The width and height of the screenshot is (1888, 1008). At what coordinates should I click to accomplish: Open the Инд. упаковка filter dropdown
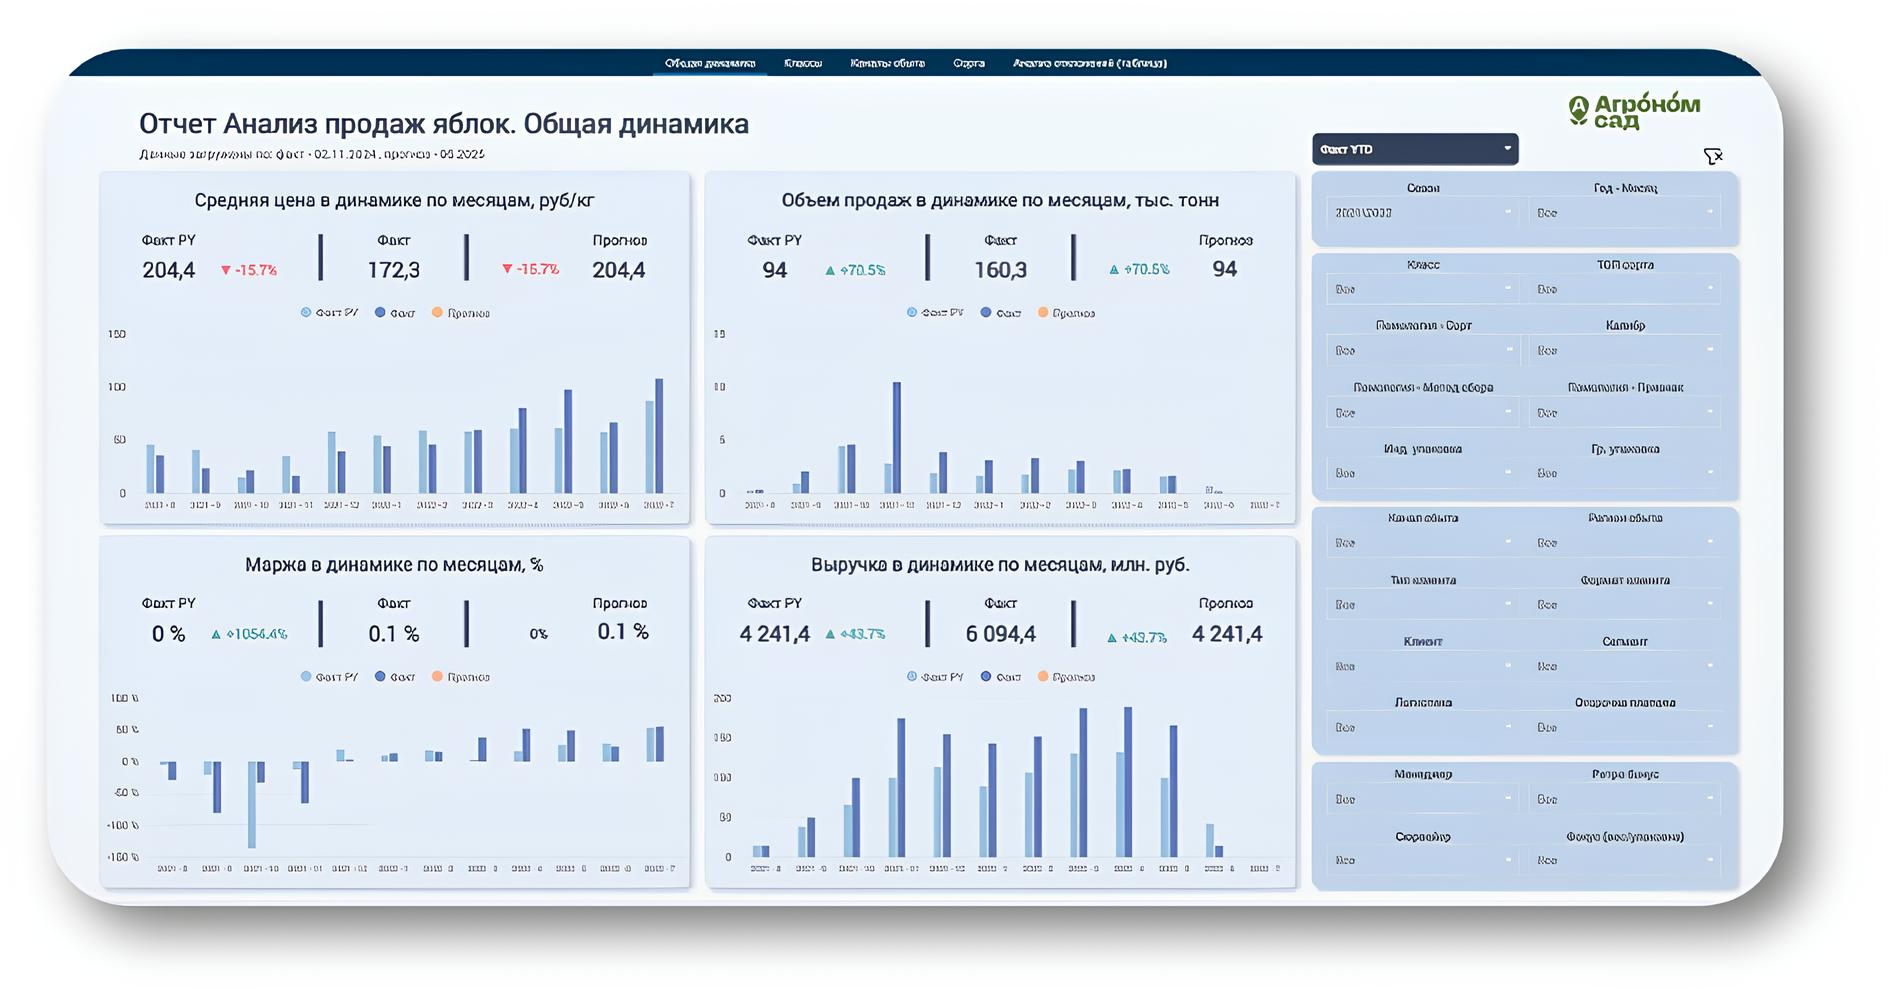coord(1423,473)
